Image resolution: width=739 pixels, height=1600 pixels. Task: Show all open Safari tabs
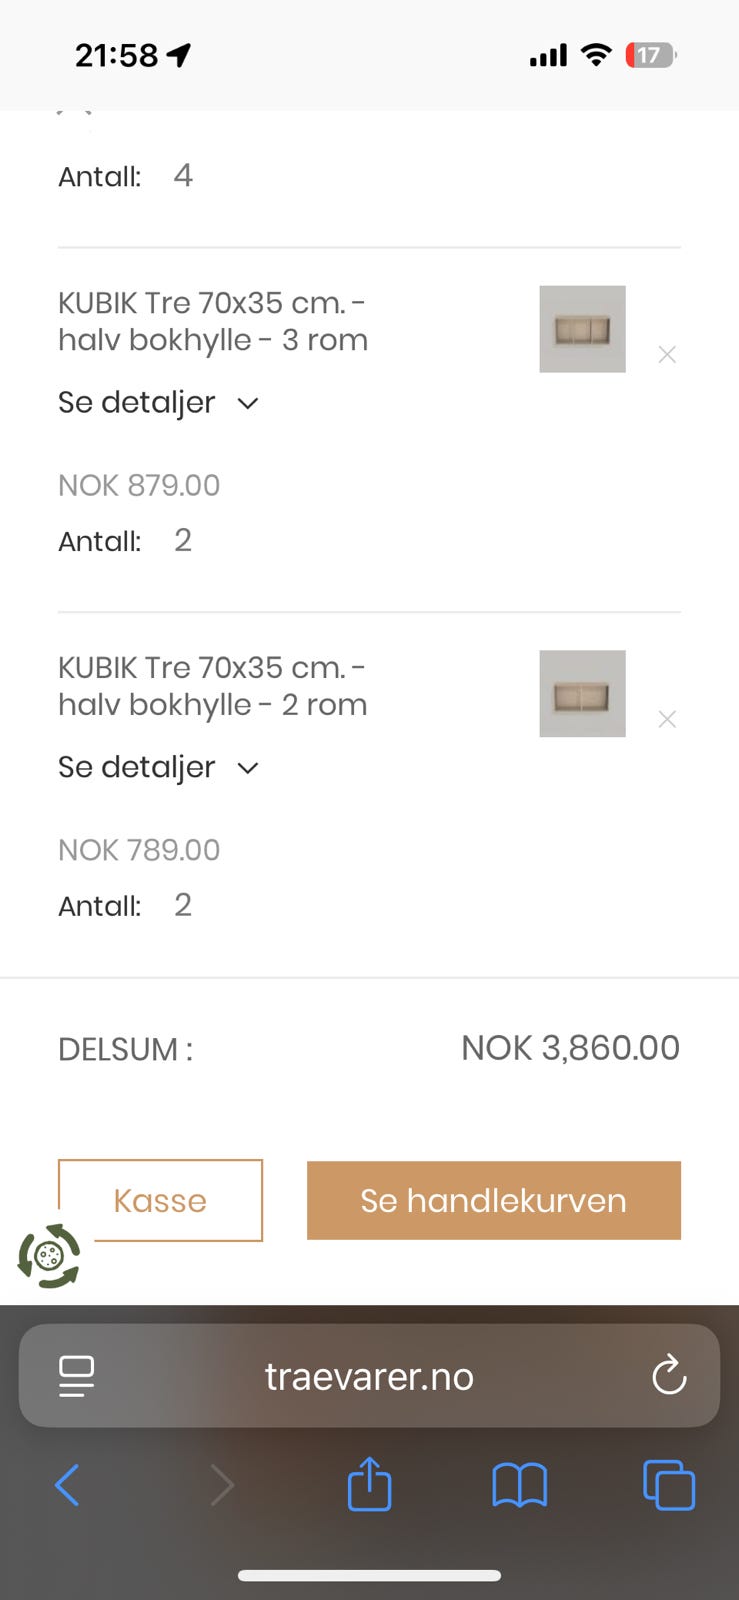click(669, 1485)
